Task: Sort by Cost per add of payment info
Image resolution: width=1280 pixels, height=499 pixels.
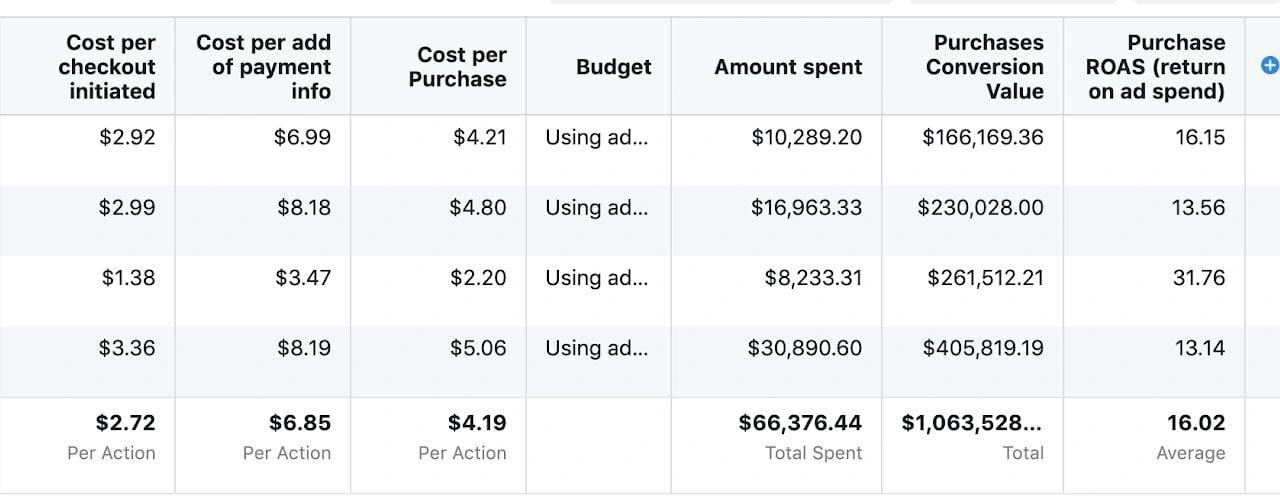Action: (263, 67)
